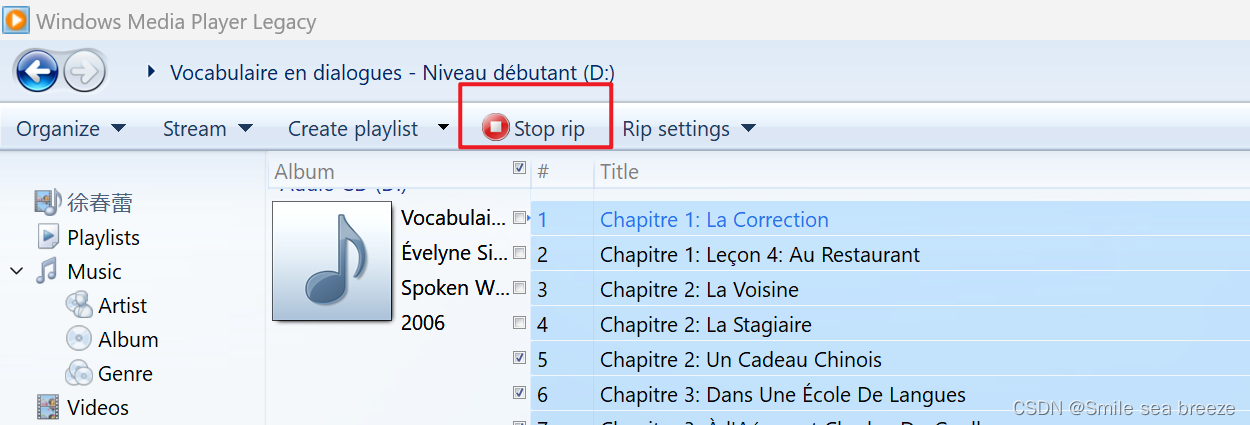Sort by the Title column header
Screen dimensions: 1250x425
pos(619,172)
